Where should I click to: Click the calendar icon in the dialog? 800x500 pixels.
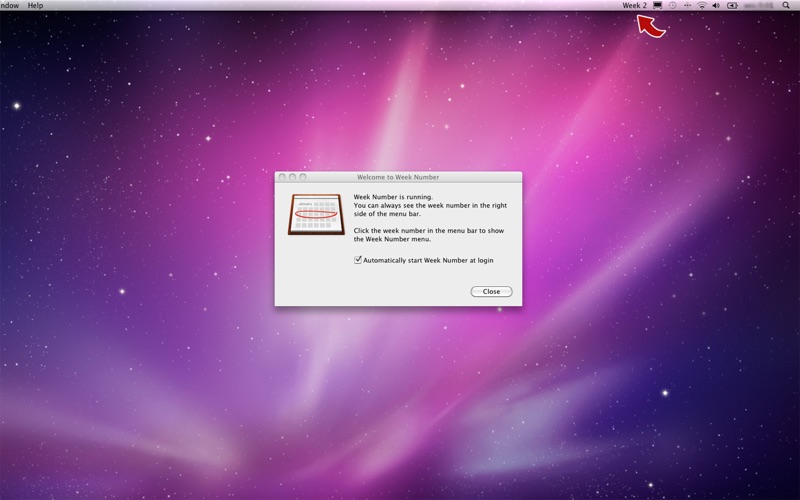[316, 214]
